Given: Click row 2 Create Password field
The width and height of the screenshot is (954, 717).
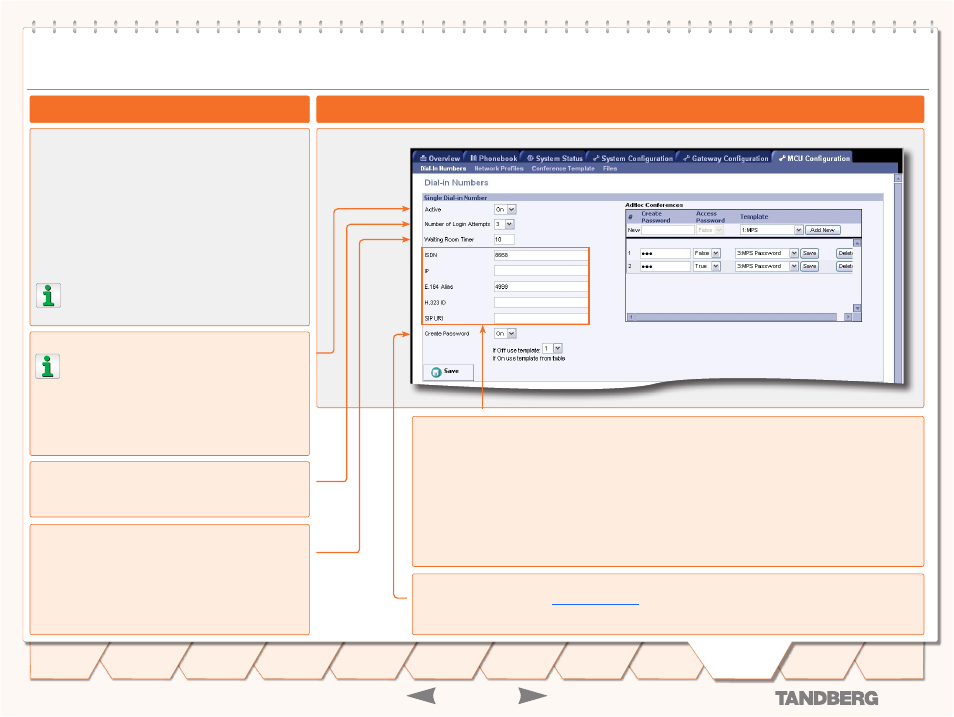Looking at the screenshot, I should tap(665, 267).
